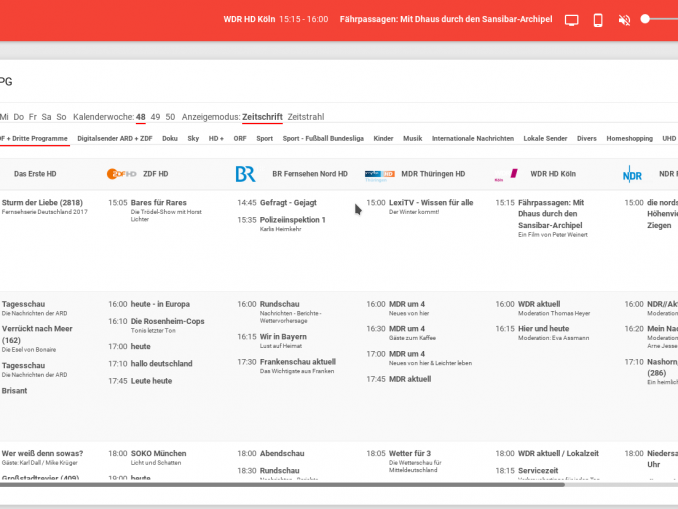
Task: Click the ZDF HD channel logo
Action: [122, 174]
